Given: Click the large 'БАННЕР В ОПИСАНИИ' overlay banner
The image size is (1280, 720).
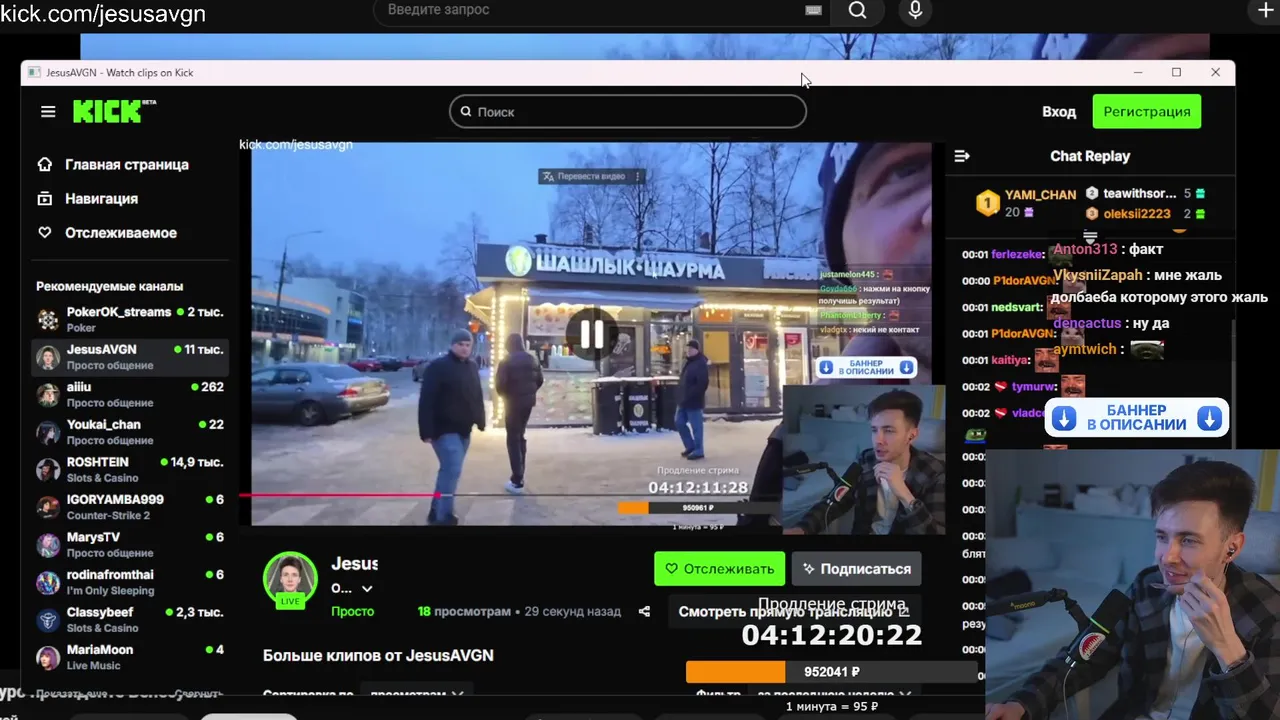Looking at the screenshot, I should click(x=1136, y=418).
